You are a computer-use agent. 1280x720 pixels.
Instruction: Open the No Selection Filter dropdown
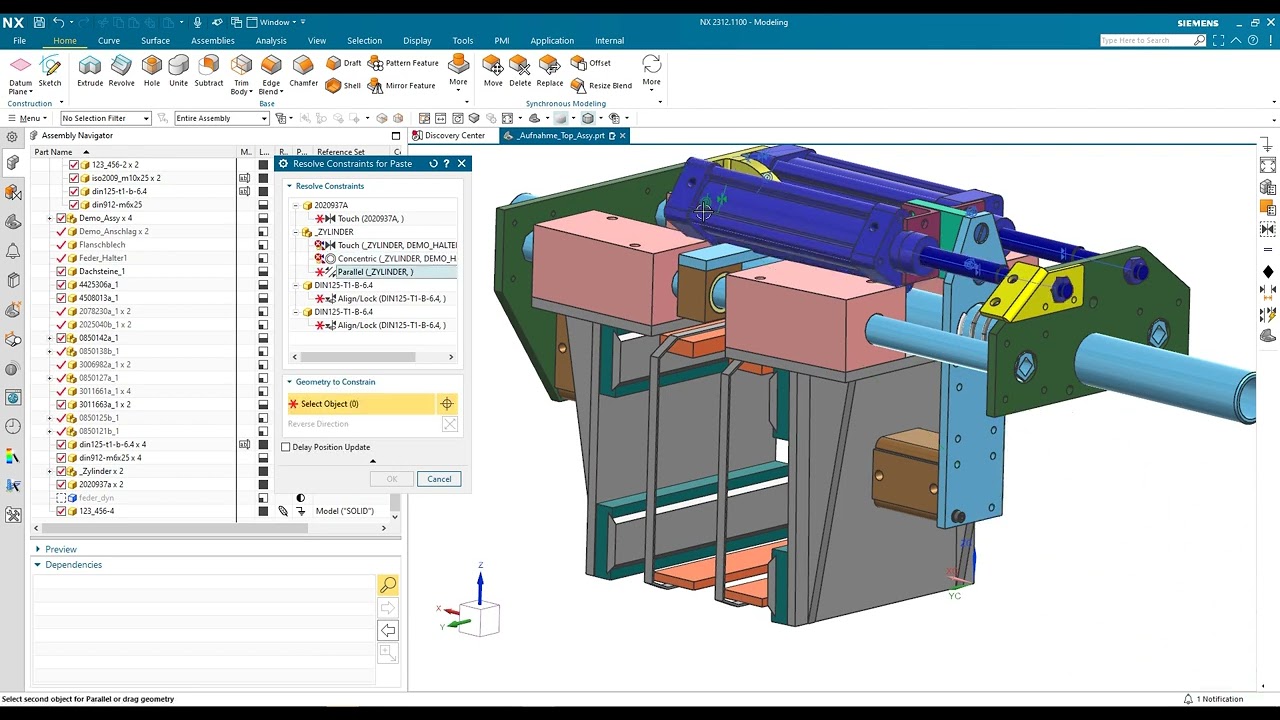coord(105,118)
